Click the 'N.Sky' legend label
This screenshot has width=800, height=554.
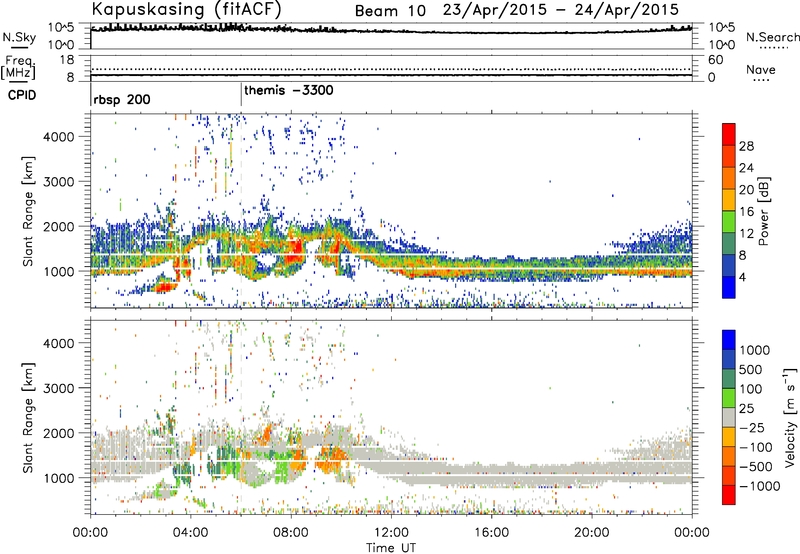coord(19,37)
